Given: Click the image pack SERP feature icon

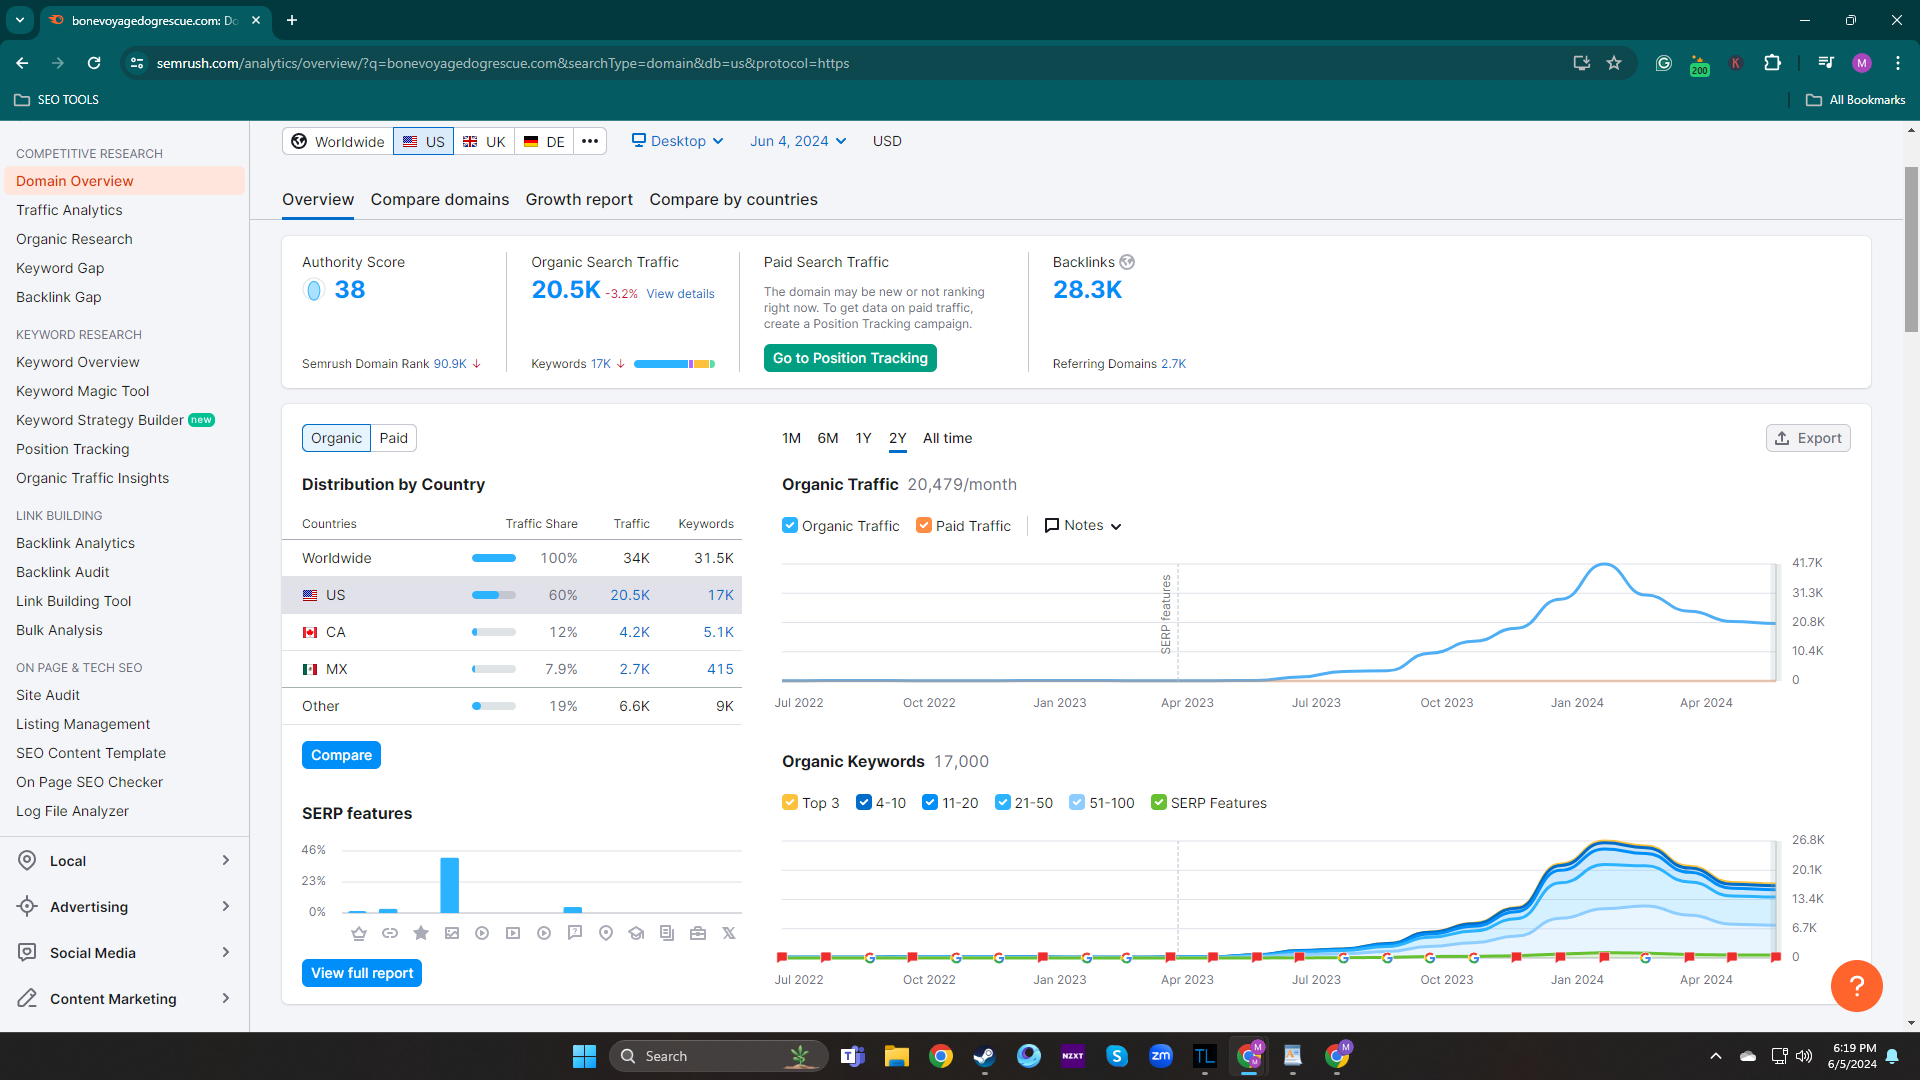Looking at the screenshot, I should click(452, 933).
